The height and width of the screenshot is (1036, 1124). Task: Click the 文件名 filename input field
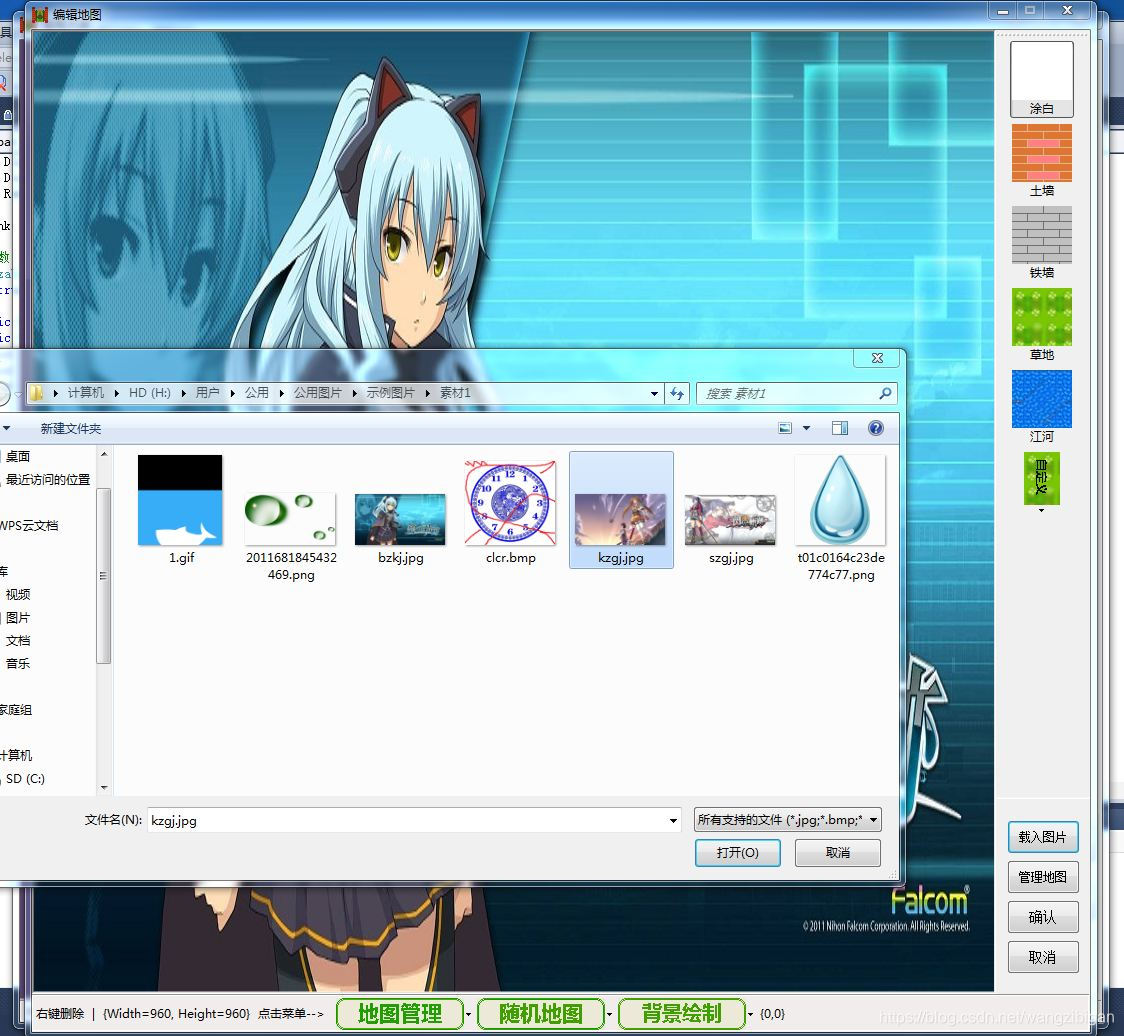click(x=406, y=820)
